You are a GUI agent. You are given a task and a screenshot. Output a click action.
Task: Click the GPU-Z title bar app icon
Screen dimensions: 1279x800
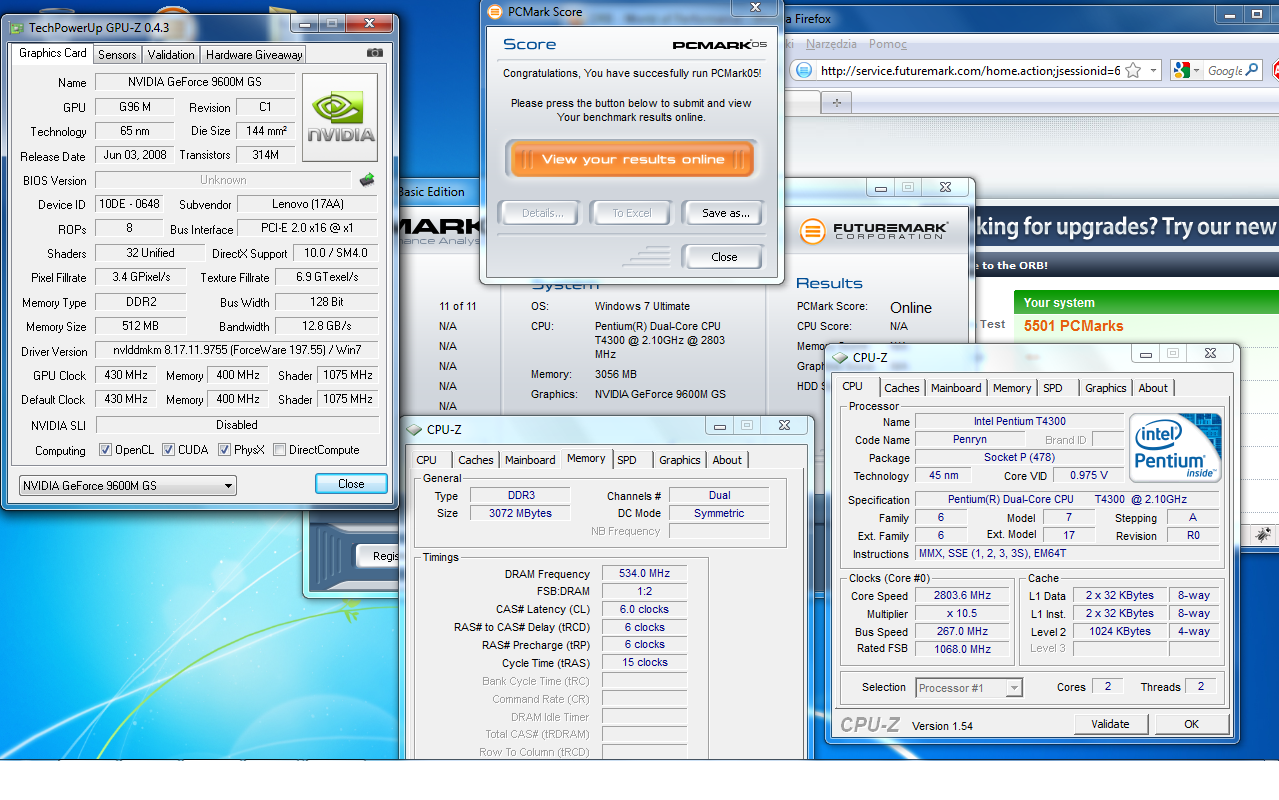click(x=18, y=28)
